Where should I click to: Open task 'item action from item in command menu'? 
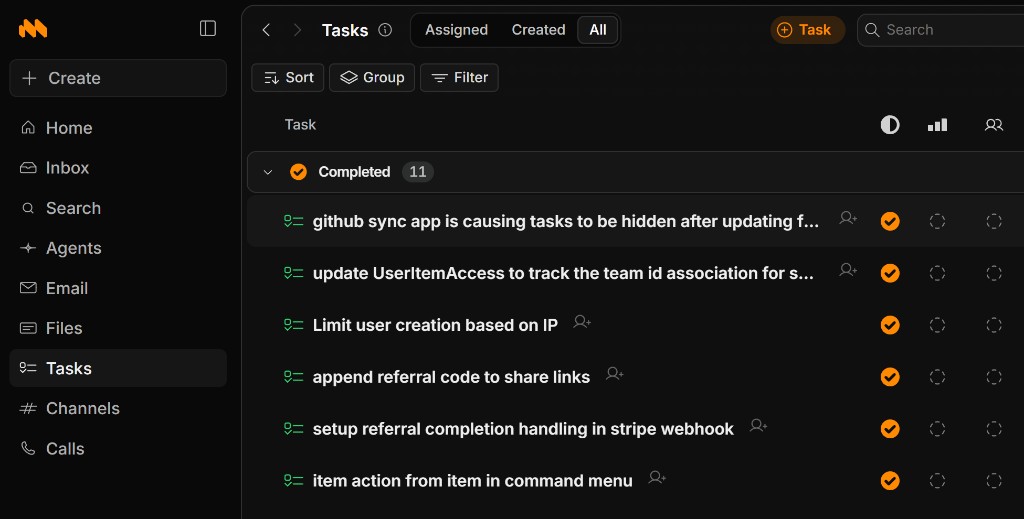(472, 480)
